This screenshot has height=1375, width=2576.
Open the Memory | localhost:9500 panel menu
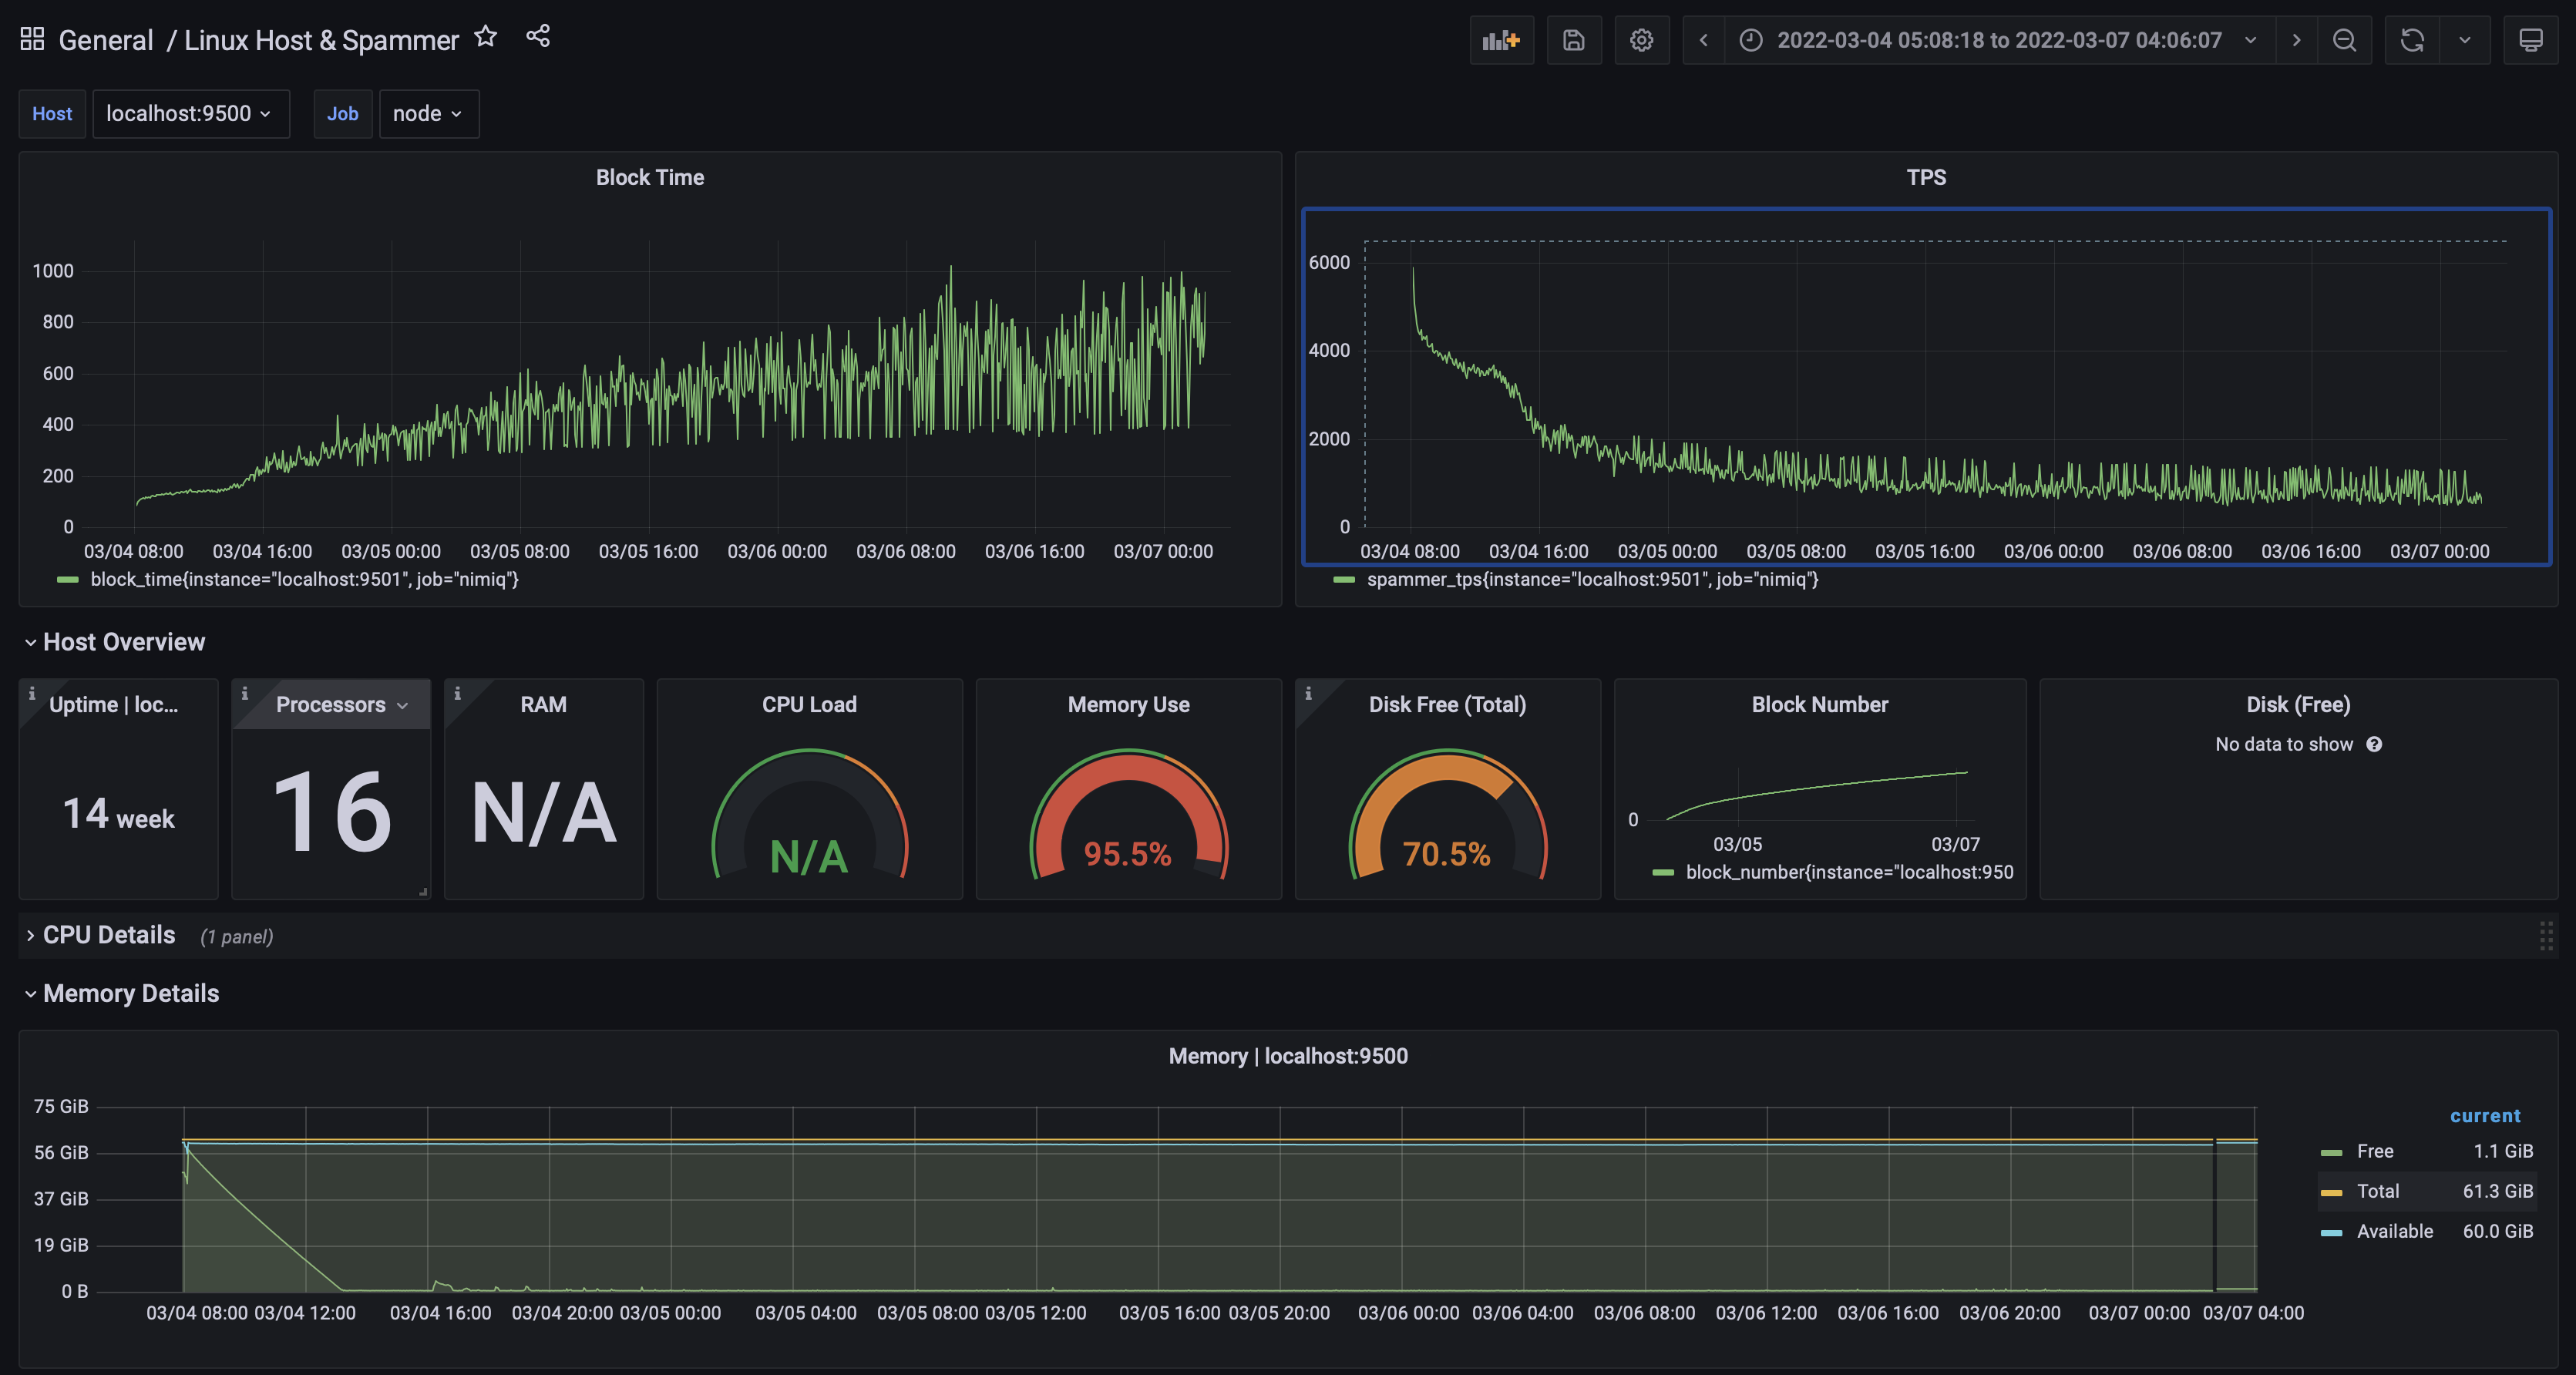[1288, 1055]
